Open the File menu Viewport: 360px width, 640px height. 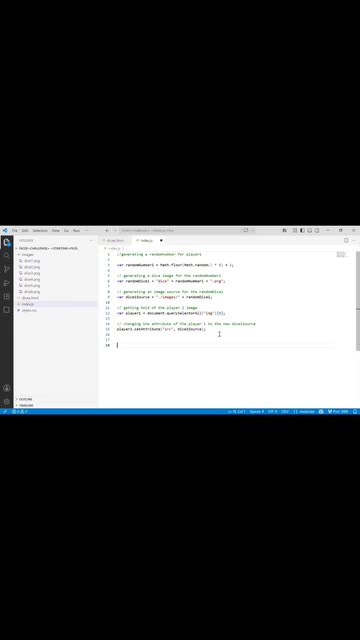click(x=15, y=231)
